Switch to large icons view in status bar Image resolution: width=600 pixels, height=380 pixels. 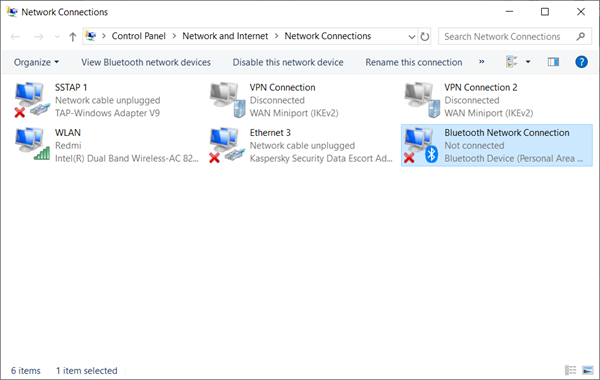588,370
